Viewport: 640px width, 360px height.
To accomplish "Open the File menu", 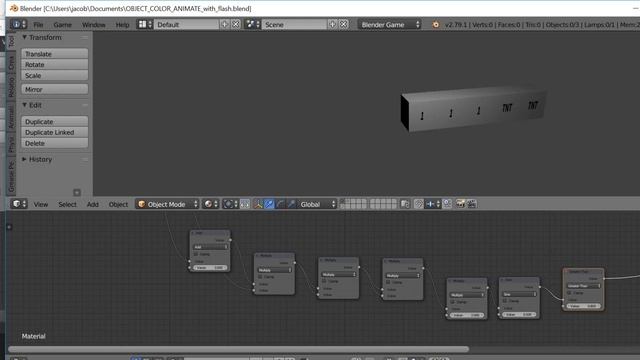I will 38,24.
